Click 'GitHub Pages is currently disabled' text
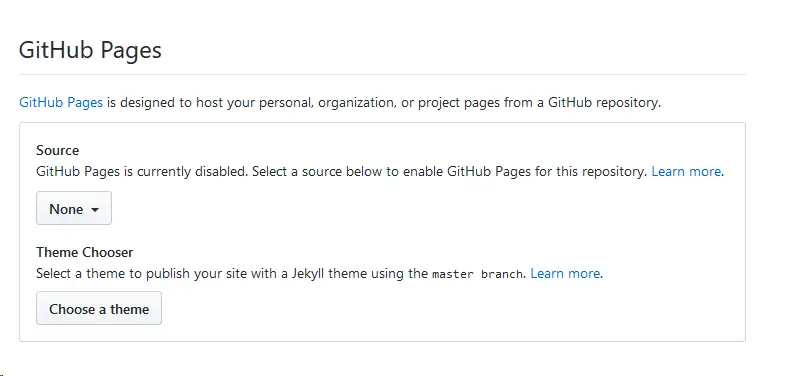 coord(142,172)
